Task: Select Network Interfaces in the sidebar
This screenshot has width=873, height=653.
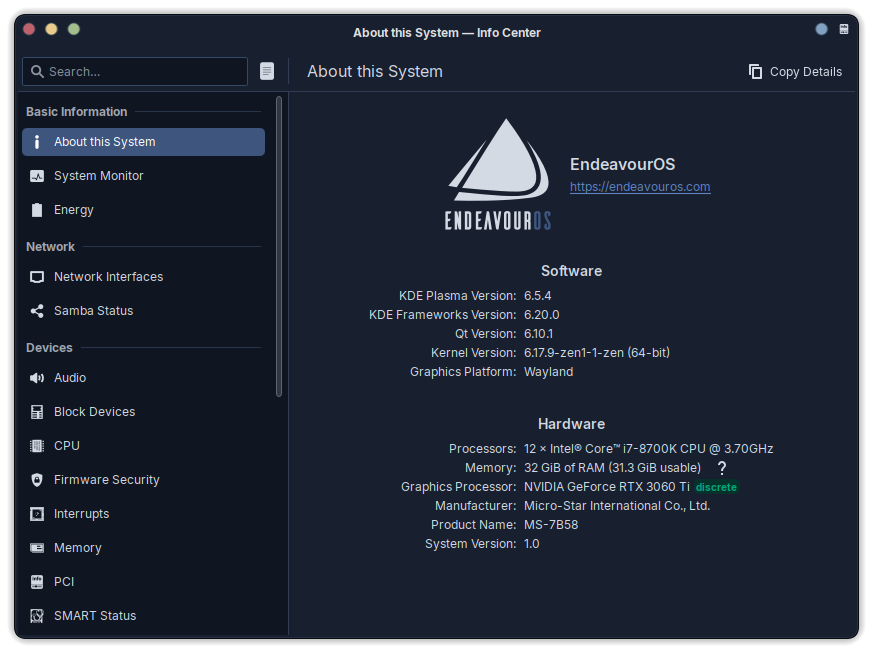Action: point(108,277)
